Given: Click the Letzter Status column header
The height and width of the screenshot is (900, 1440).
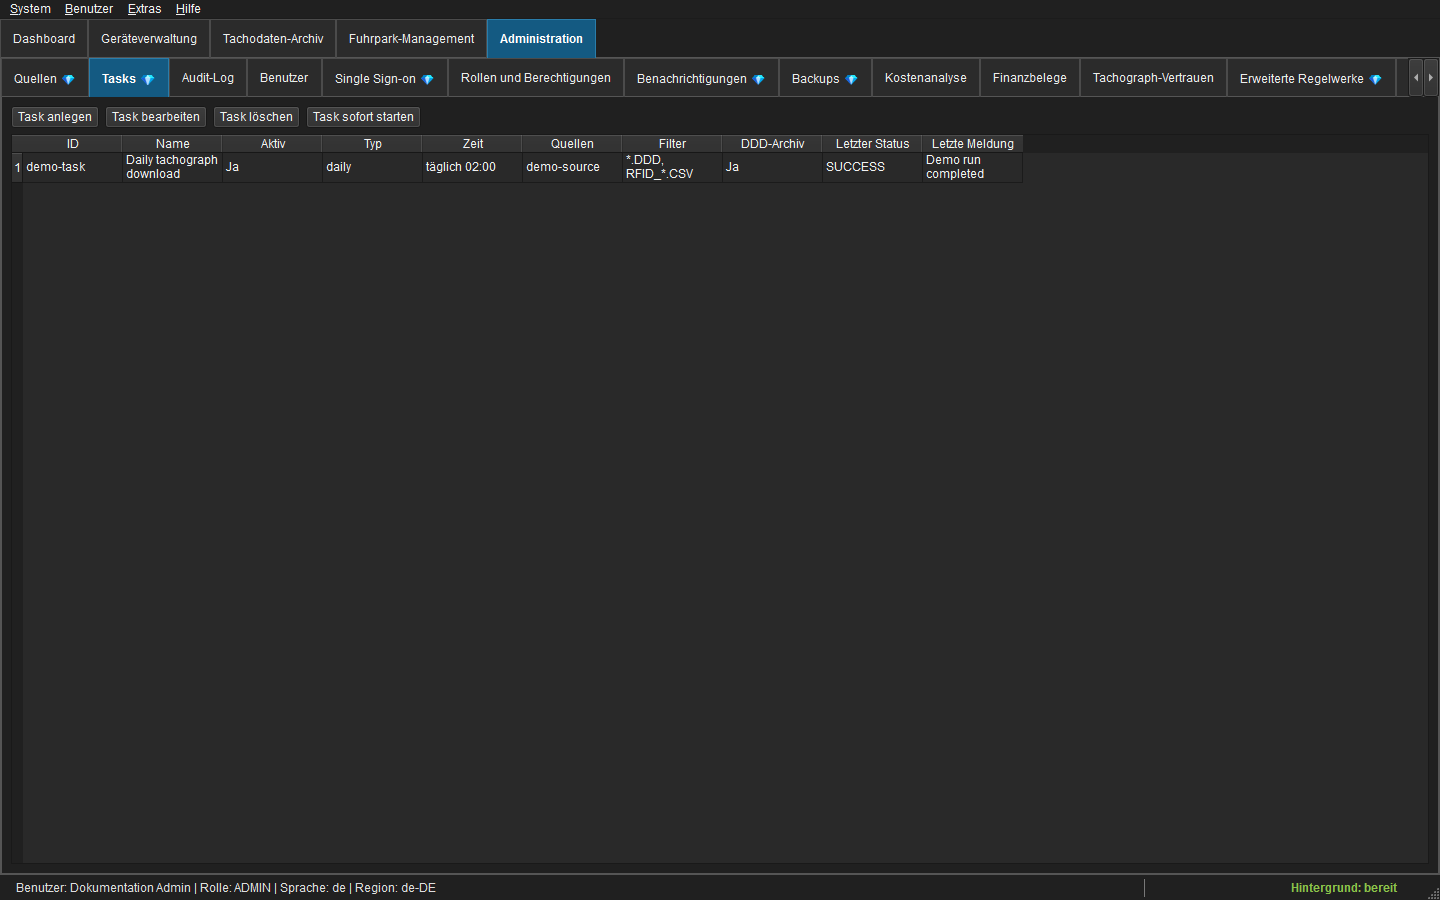Looking at the screenshot, I should point(872,144).
